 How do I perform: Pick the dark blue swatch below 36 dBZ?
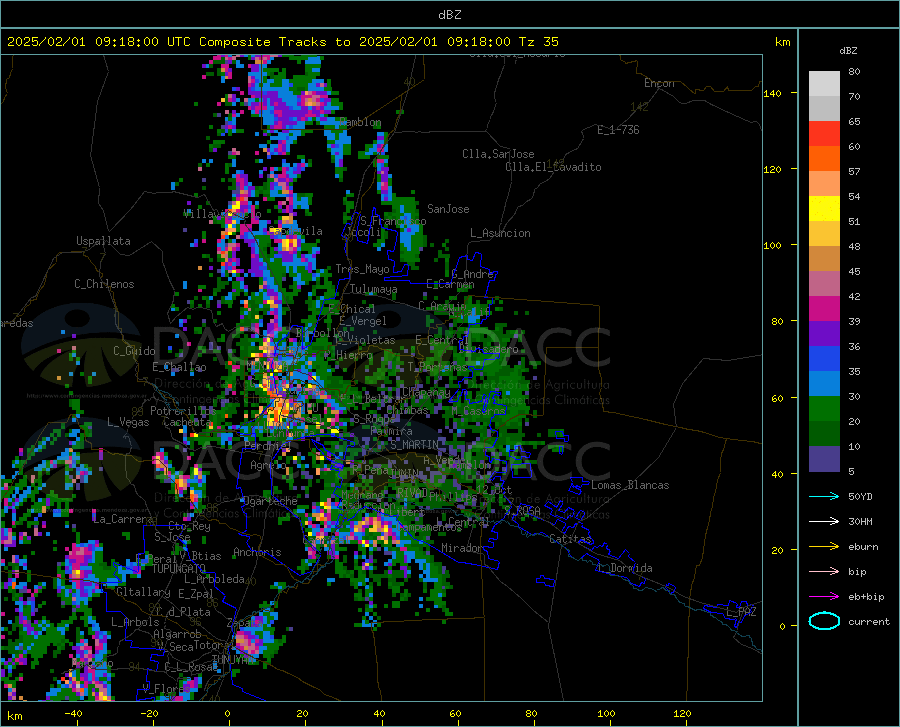(x=824, y=359)
